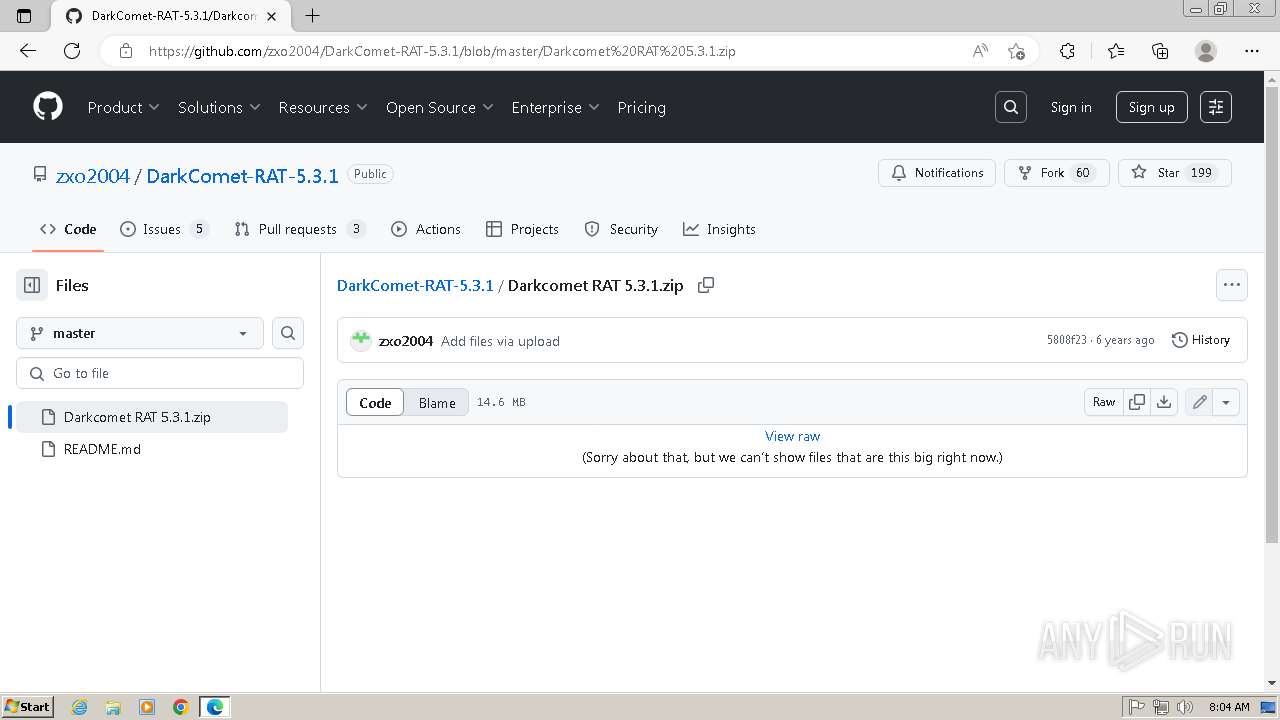Open Edge settings and more menu

pyautogui.click(x=1252, y=51)
